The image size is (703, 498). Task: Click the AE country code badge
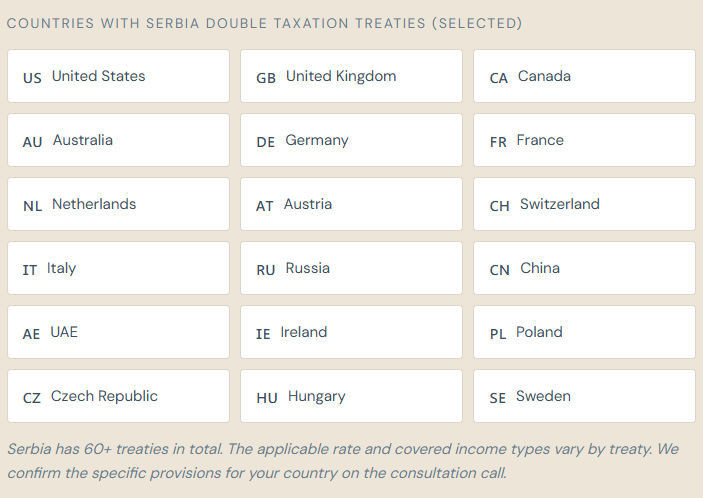[31, 334]
